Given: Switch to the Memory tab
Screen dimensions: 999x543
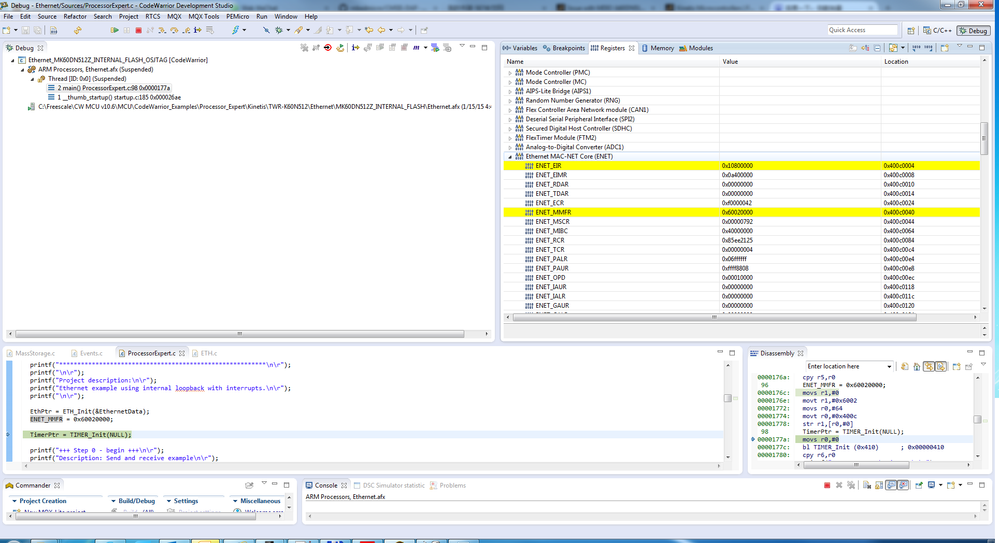Looking at the screenshot, I should (x=658, y=48).
